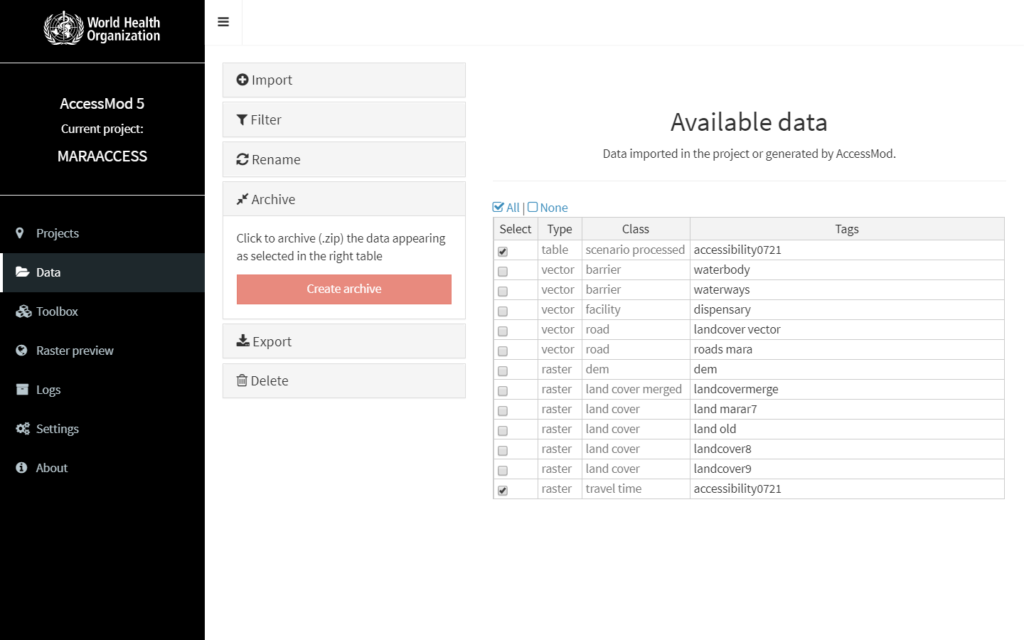This screenshot has height=640, width=1024.
Task: Click the Settings gears icon
Action: (x=22, y=429)
